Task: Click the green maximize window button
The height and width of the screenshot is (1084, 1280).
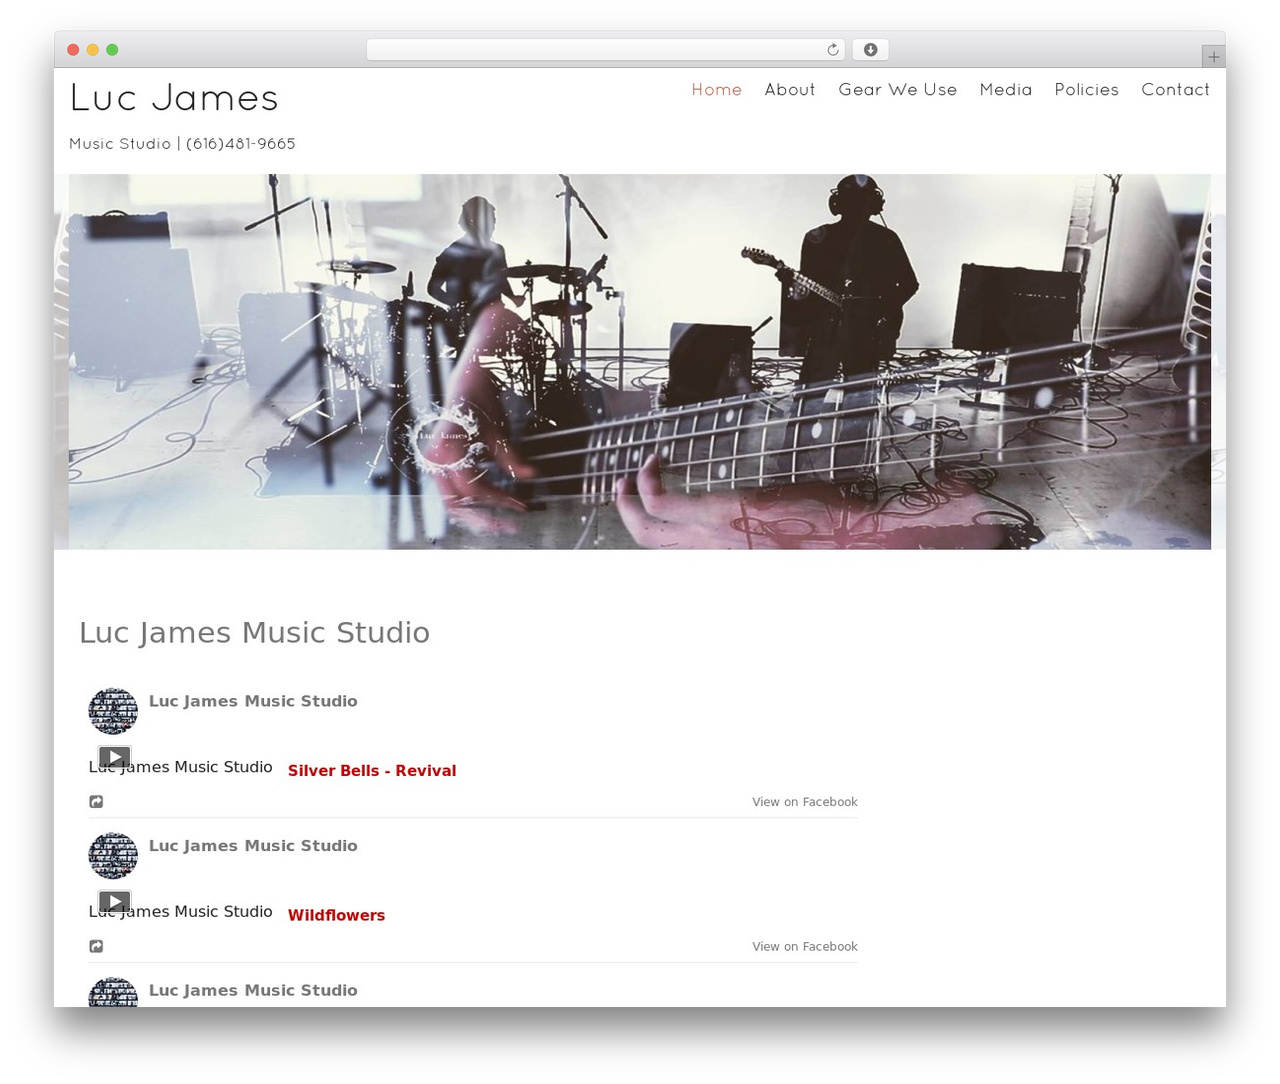Action: point(112,50)
